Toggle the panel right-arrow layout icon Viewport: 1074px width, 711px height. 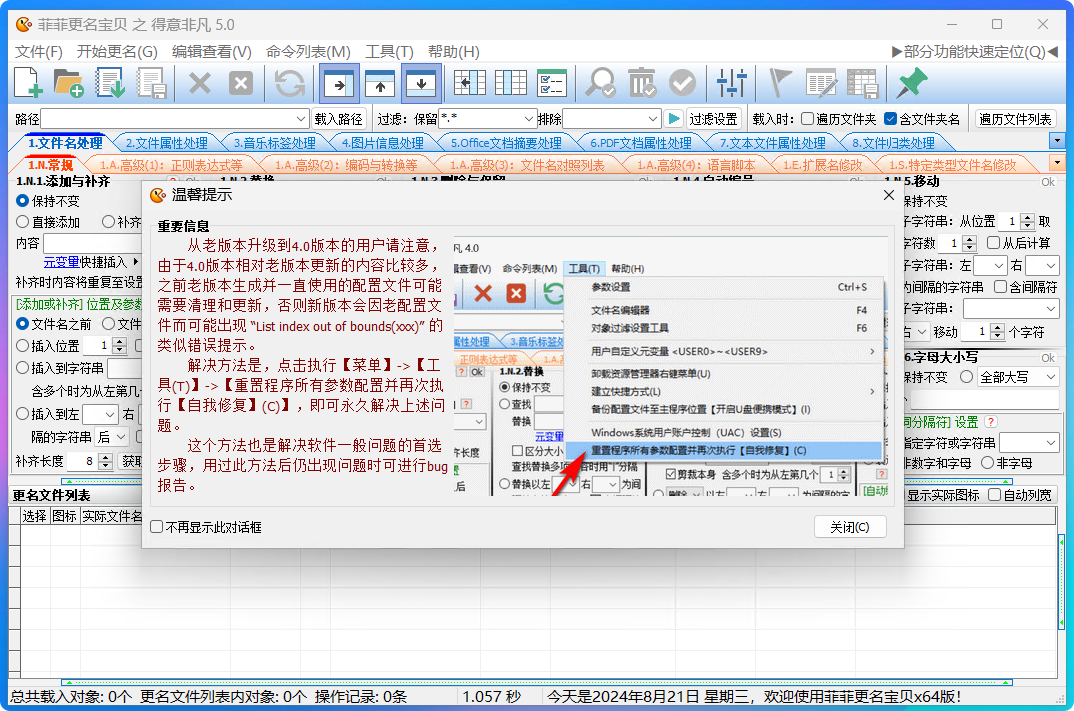[339, 84]
